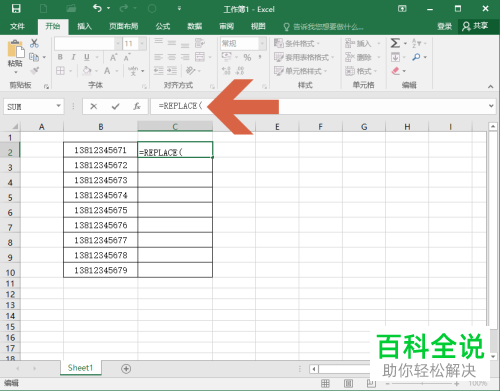Toggle Italic formatting

click(73, 57)
